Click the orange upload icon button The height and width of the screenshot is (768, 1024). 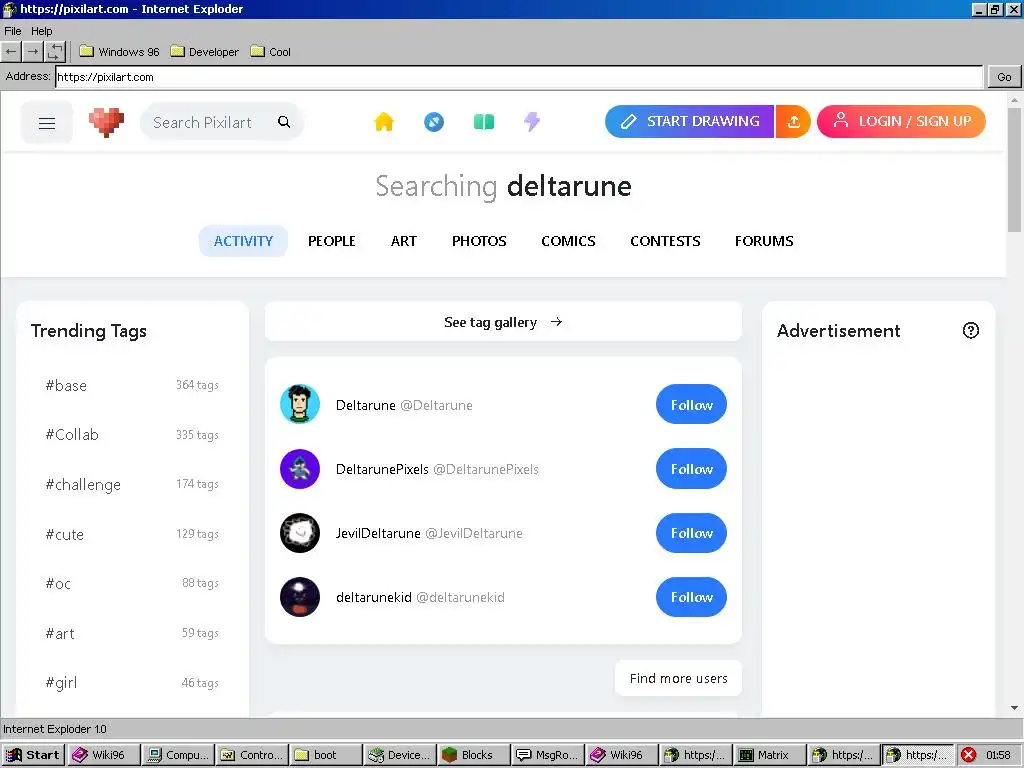[793, 121]
